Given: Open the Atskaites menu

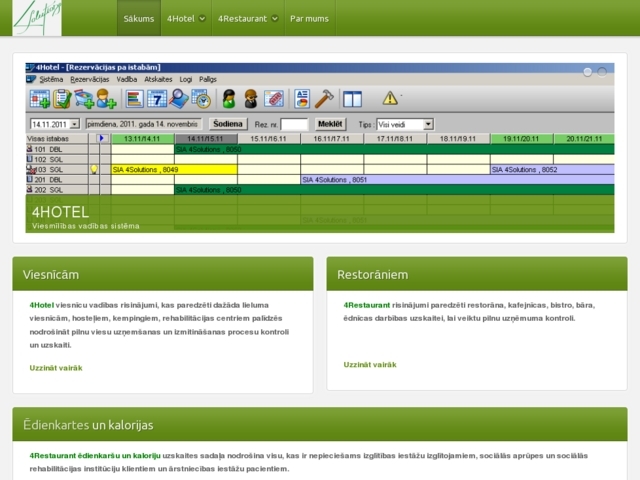Looking at the screenshot, I should [158, 79].
